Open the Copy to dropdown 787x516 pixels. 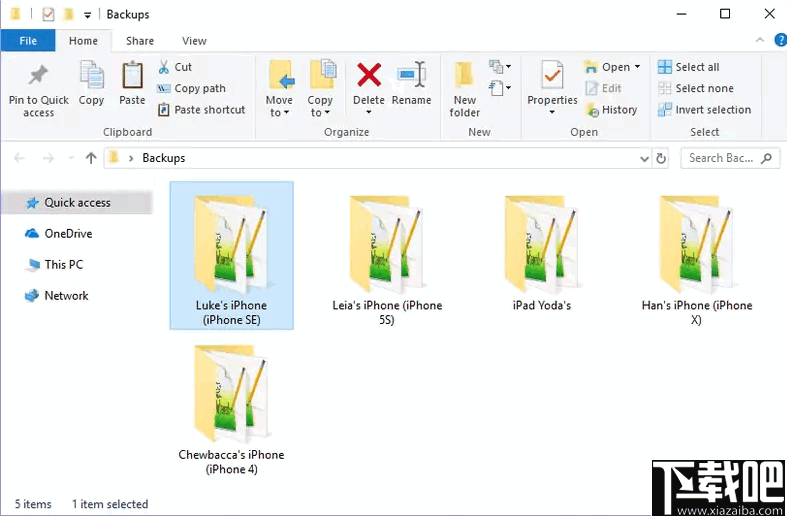[x=320, y=88]
